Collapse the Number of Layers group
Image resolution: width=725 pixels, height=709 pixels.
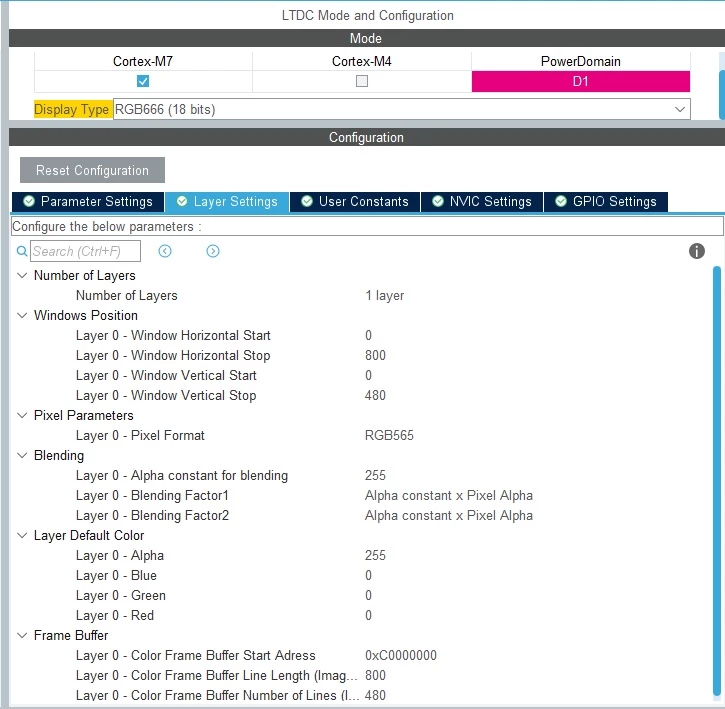22,275
